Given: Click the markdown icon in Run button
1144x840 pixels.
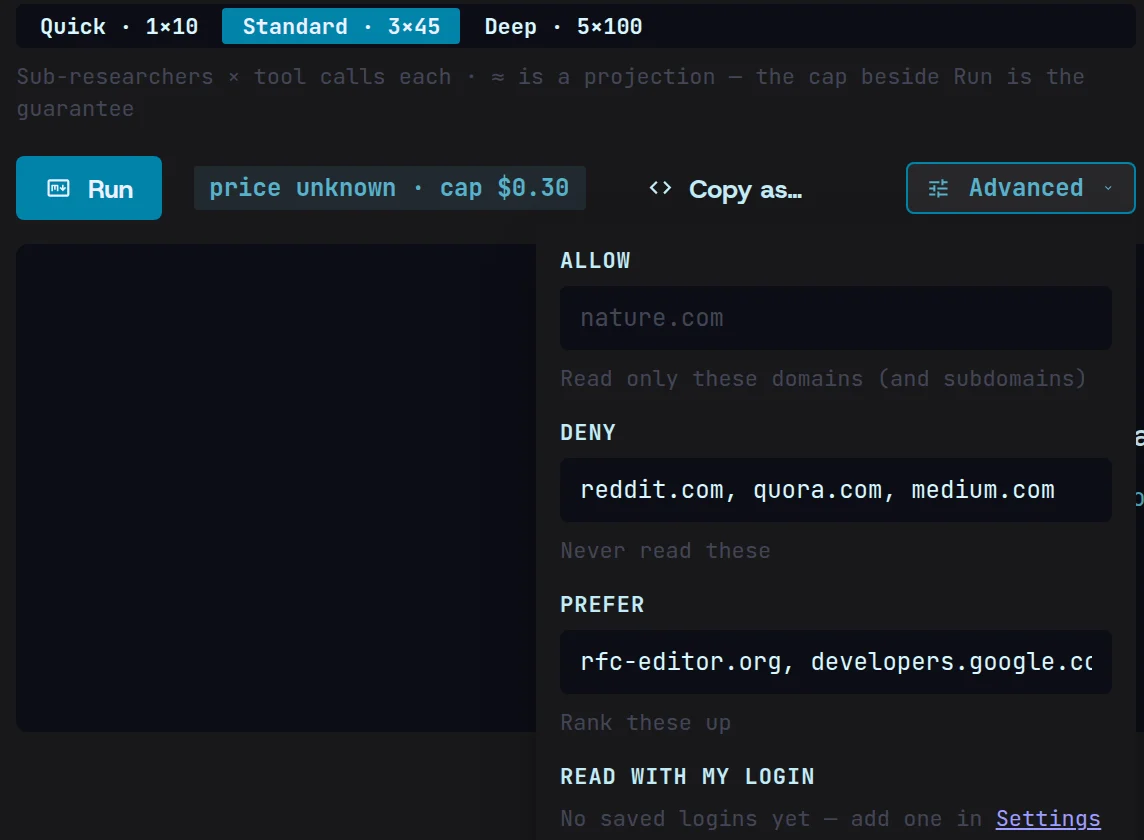Looking at the screenshot, I should point(58,189).
